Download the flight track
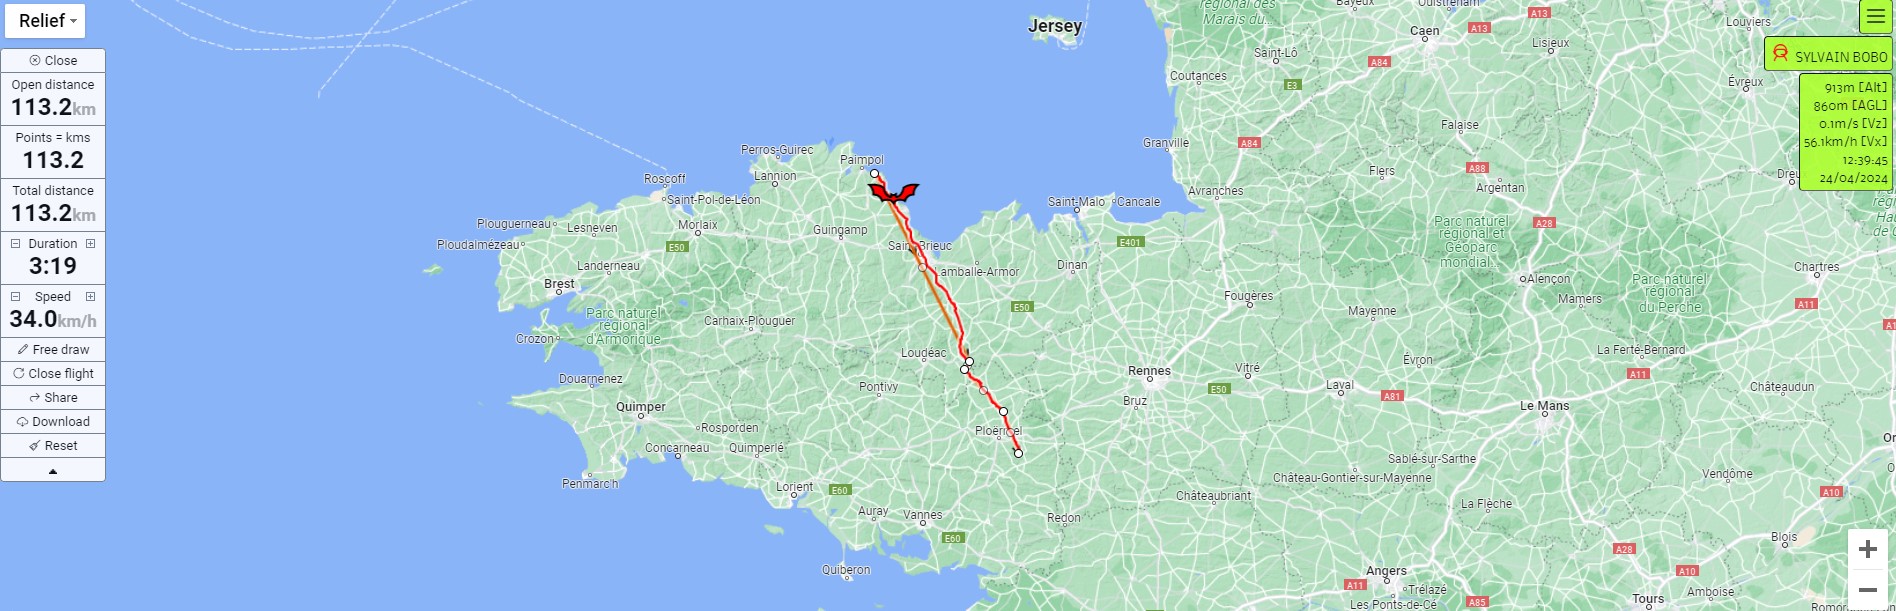The height and width of the screenshot is (611, 1896). (53, 421)
